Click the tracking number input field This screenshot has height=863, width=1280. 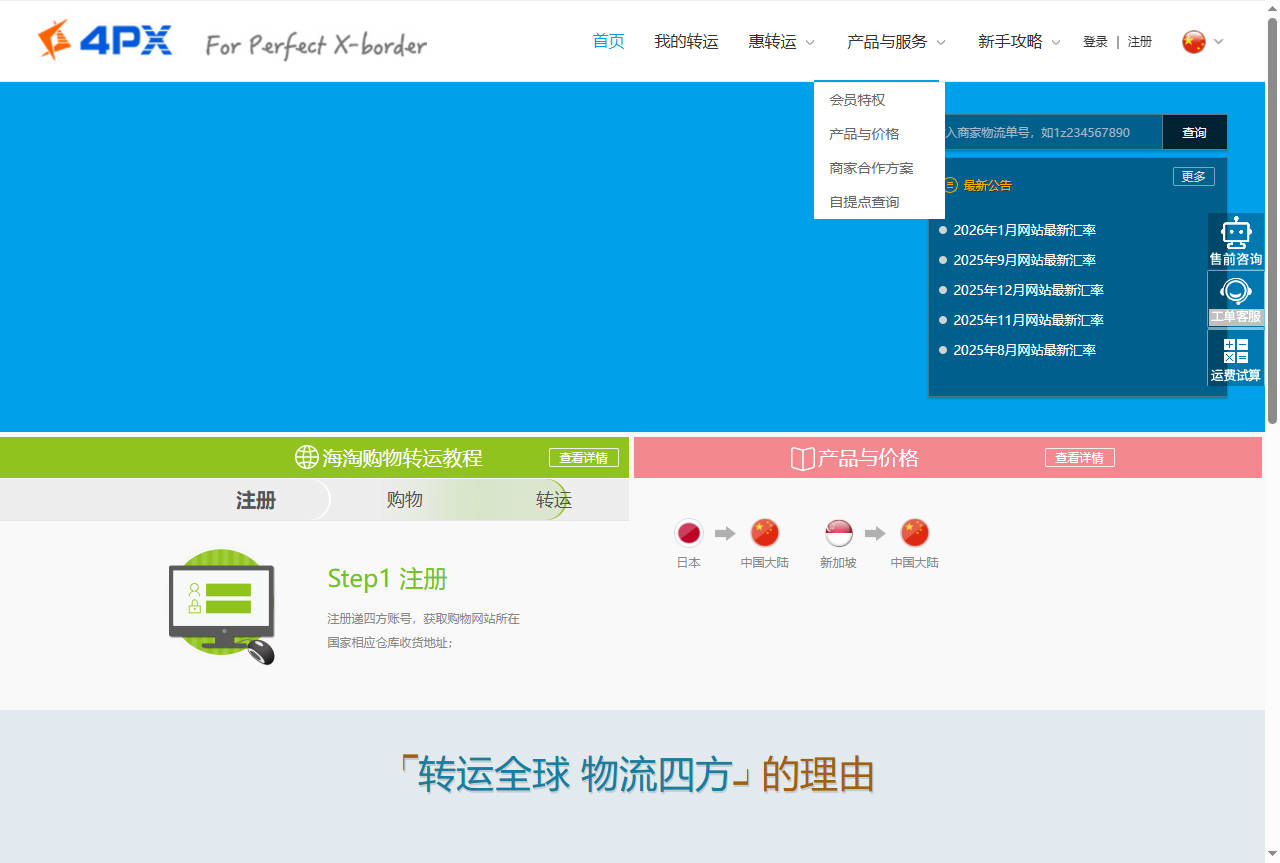1045,132
